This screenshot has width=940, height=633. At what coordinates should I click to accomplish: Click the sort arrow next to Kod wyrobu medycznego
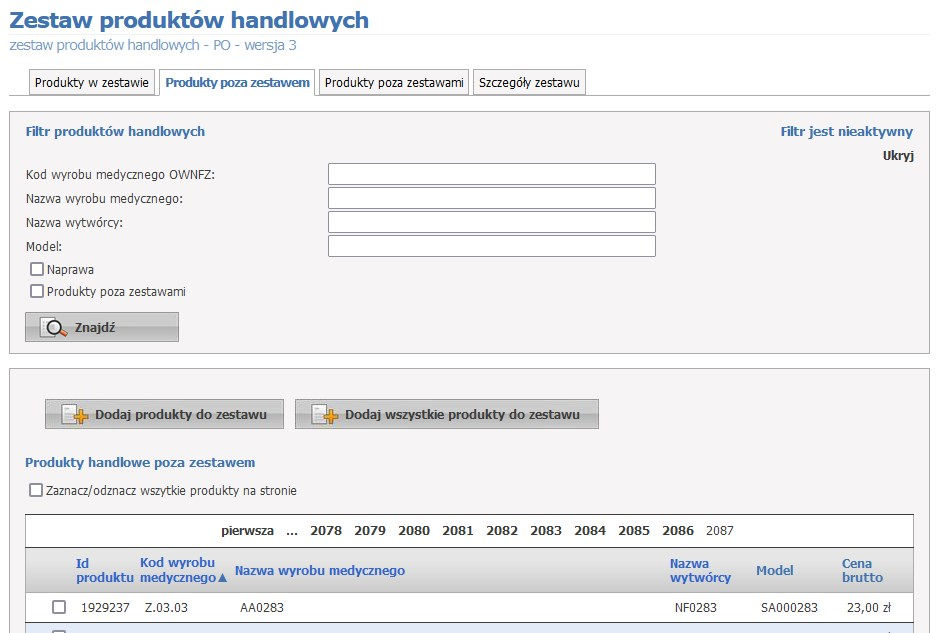click(x=223, y=578)
